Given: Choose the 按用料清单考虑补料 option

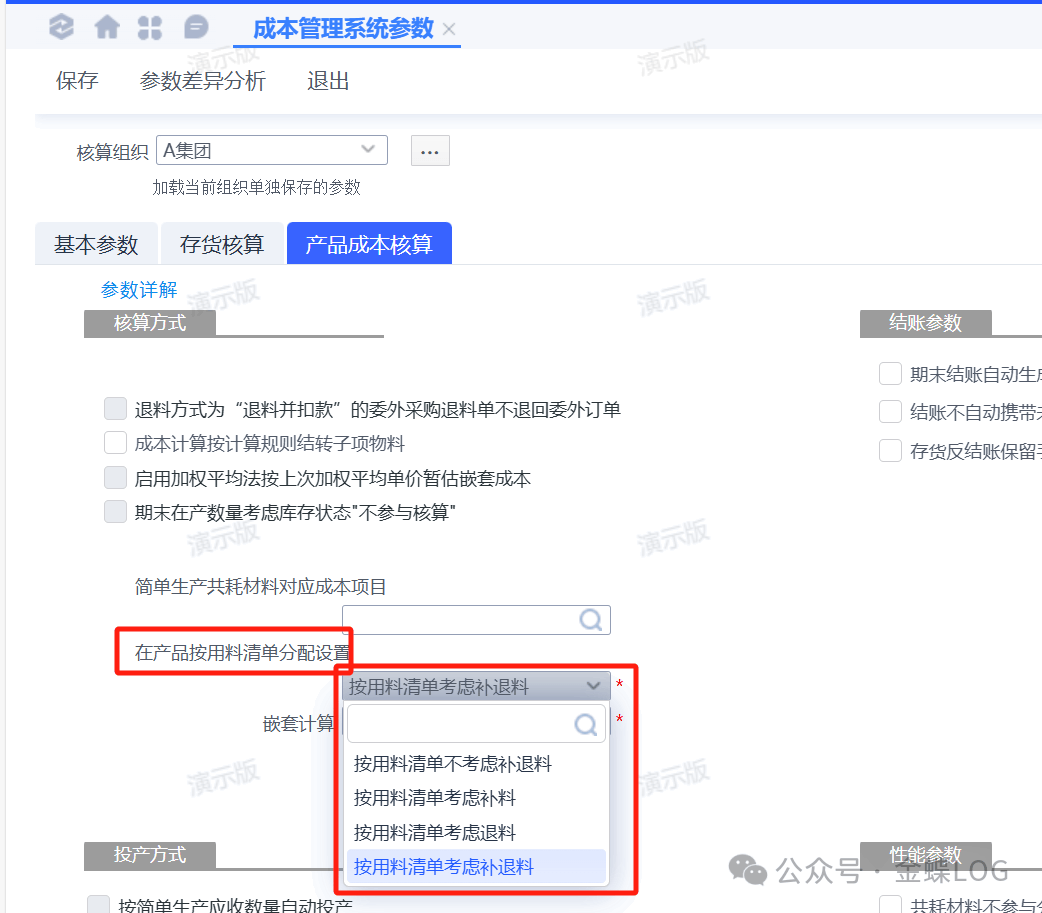Looking at the screenshot, I should 435,798.
